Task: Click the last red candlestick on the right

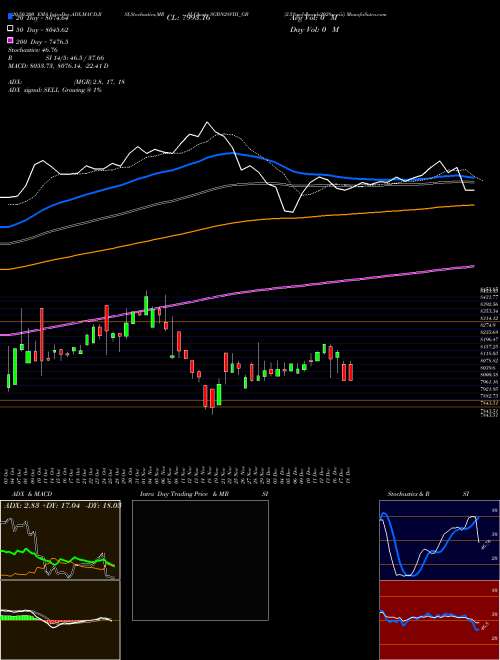Action: (x=350, y=372)
